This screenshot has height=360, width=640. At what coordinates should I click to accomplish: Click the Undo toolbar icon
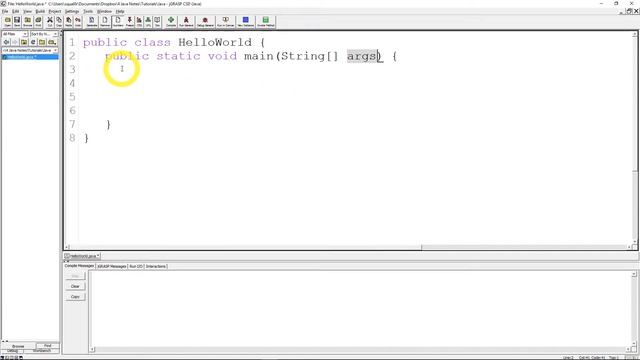point(78,22)
